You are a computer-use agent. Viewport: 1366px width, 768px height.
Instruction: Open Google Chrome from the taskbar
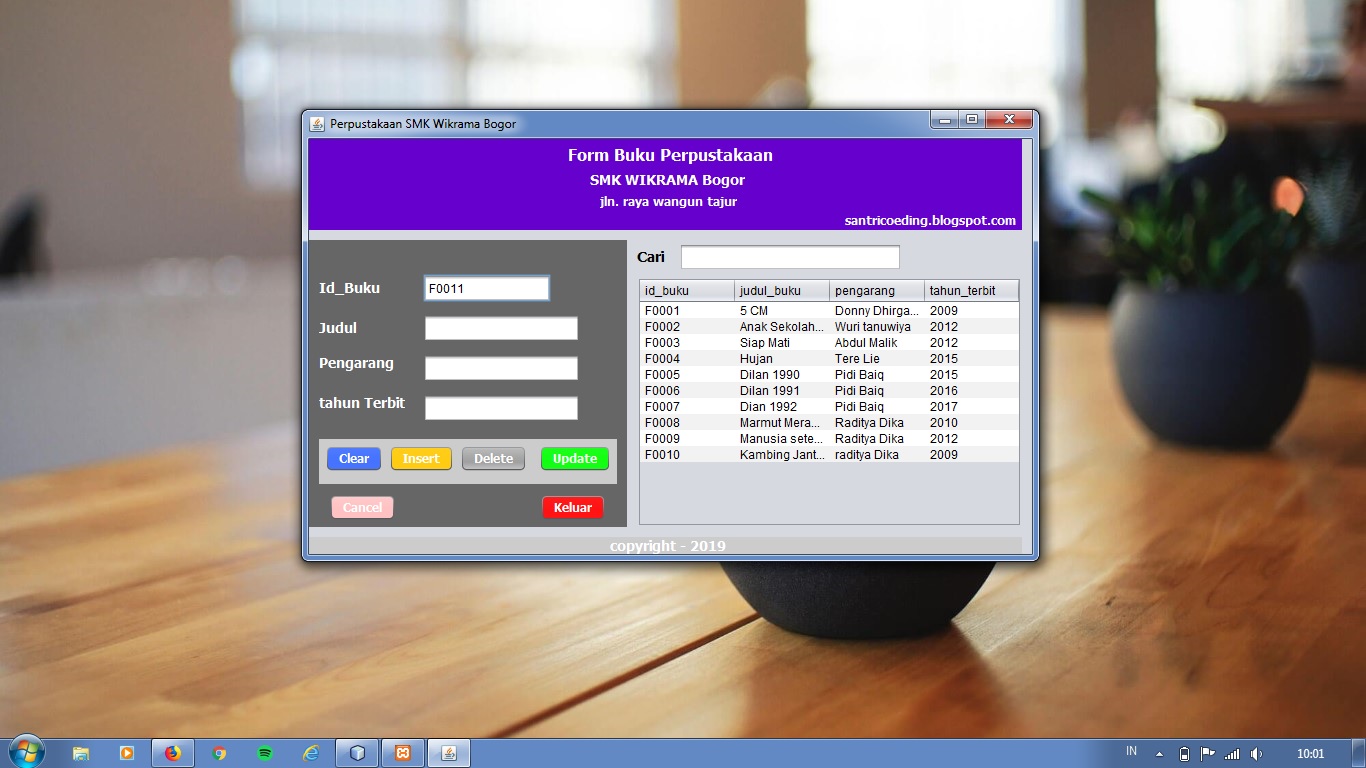(218, 752)
